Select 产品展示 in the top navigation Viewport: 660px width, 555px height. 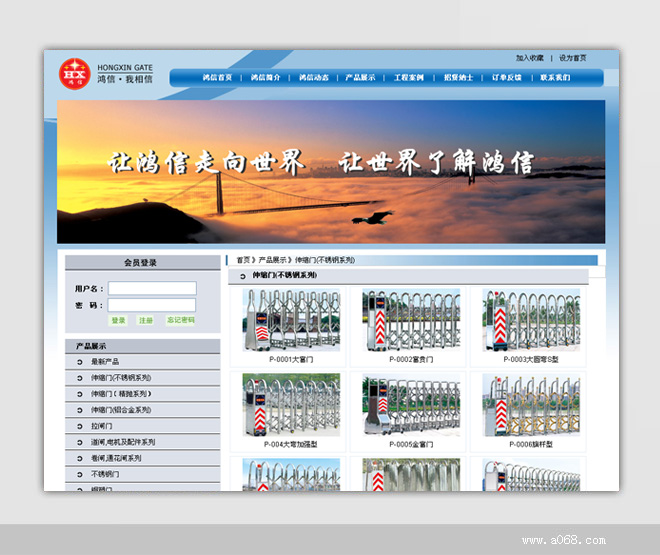[x=360, y=77]
